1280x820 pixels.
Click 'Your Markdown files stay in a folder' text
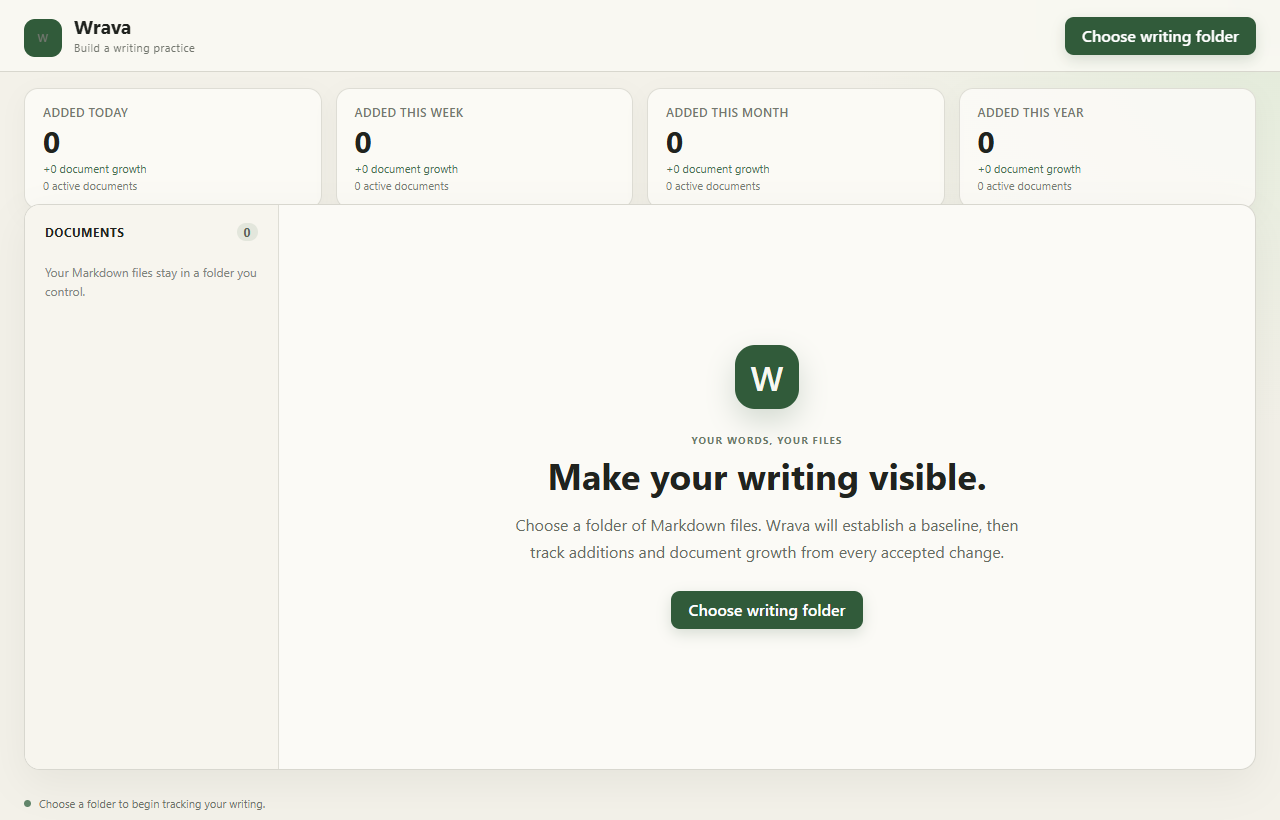tap(151, 282)
